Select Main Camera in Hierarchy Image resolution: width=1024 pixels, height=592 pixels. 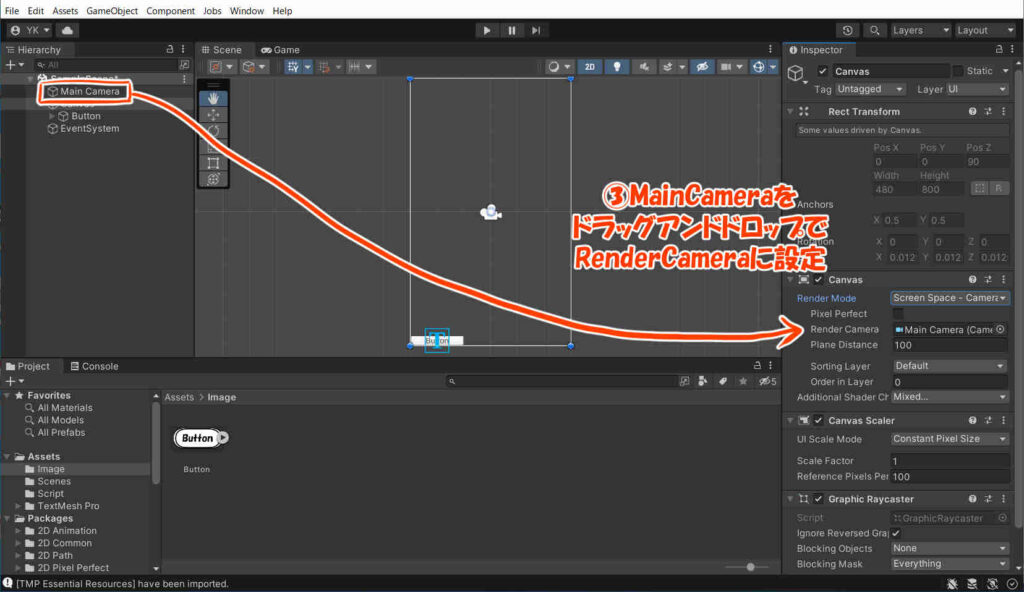point(89,91)
